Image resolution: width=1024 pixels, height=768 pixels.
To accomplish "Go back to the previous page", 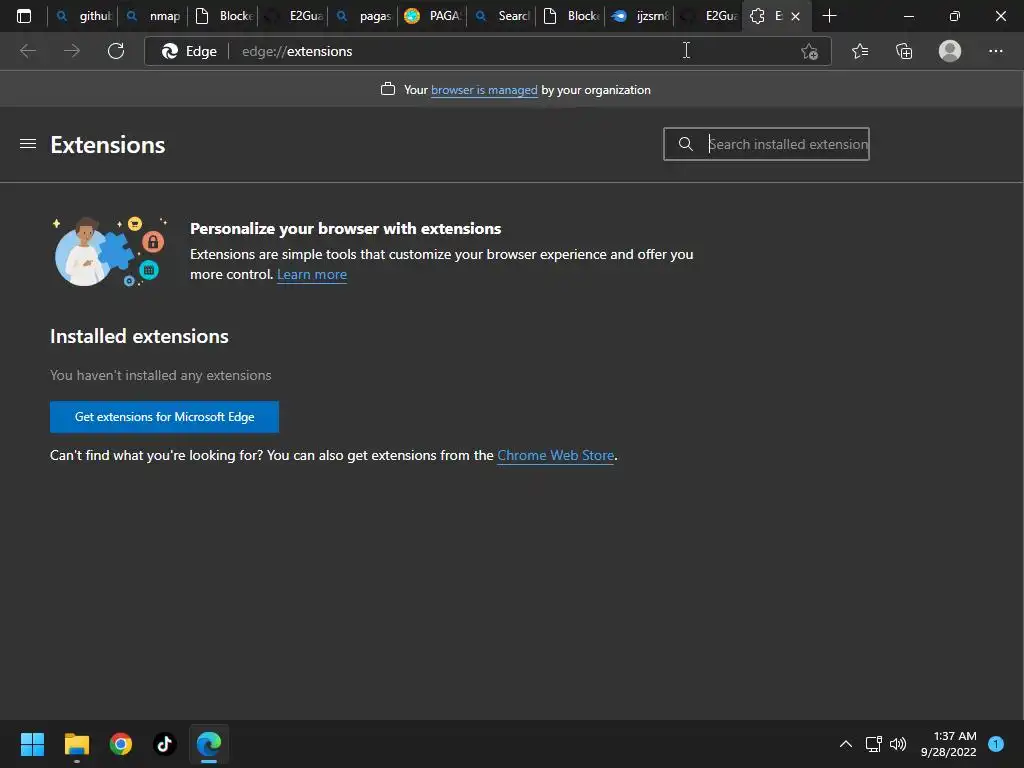I will pyautogui.click(x=28, y=51).
